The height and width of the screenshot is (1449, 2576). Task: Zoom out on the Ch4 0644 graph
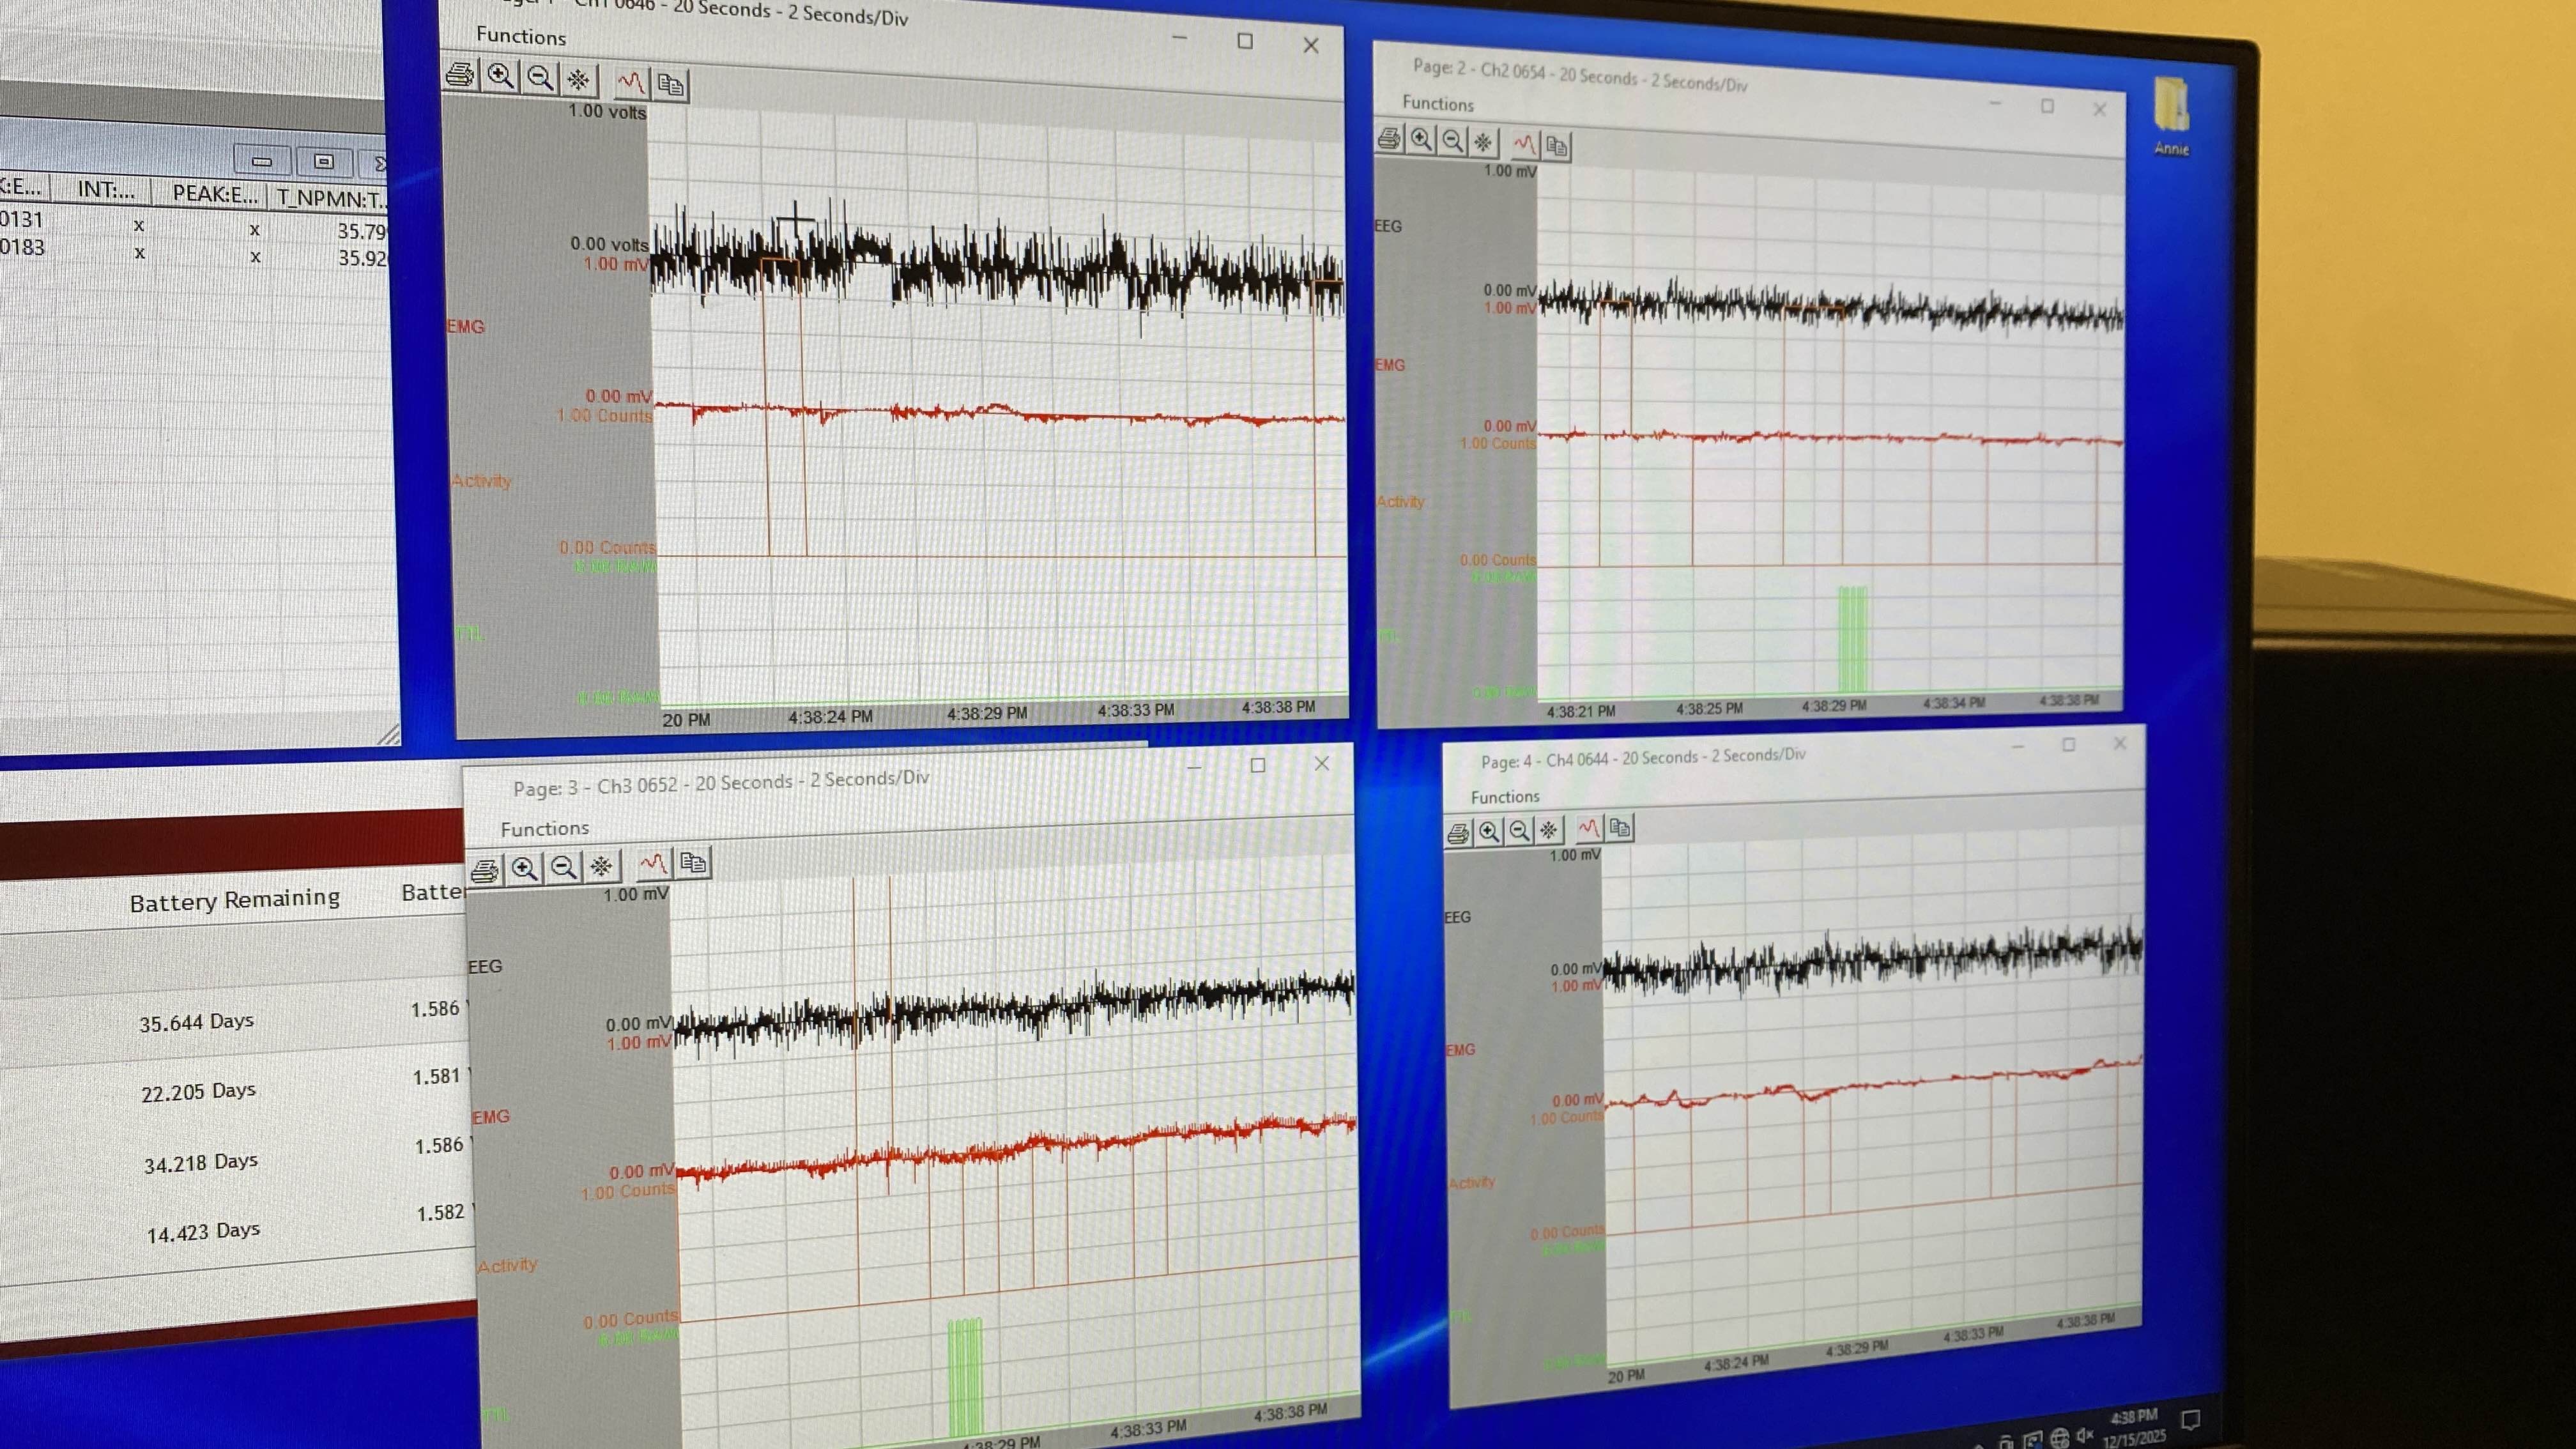(1519, 831)
